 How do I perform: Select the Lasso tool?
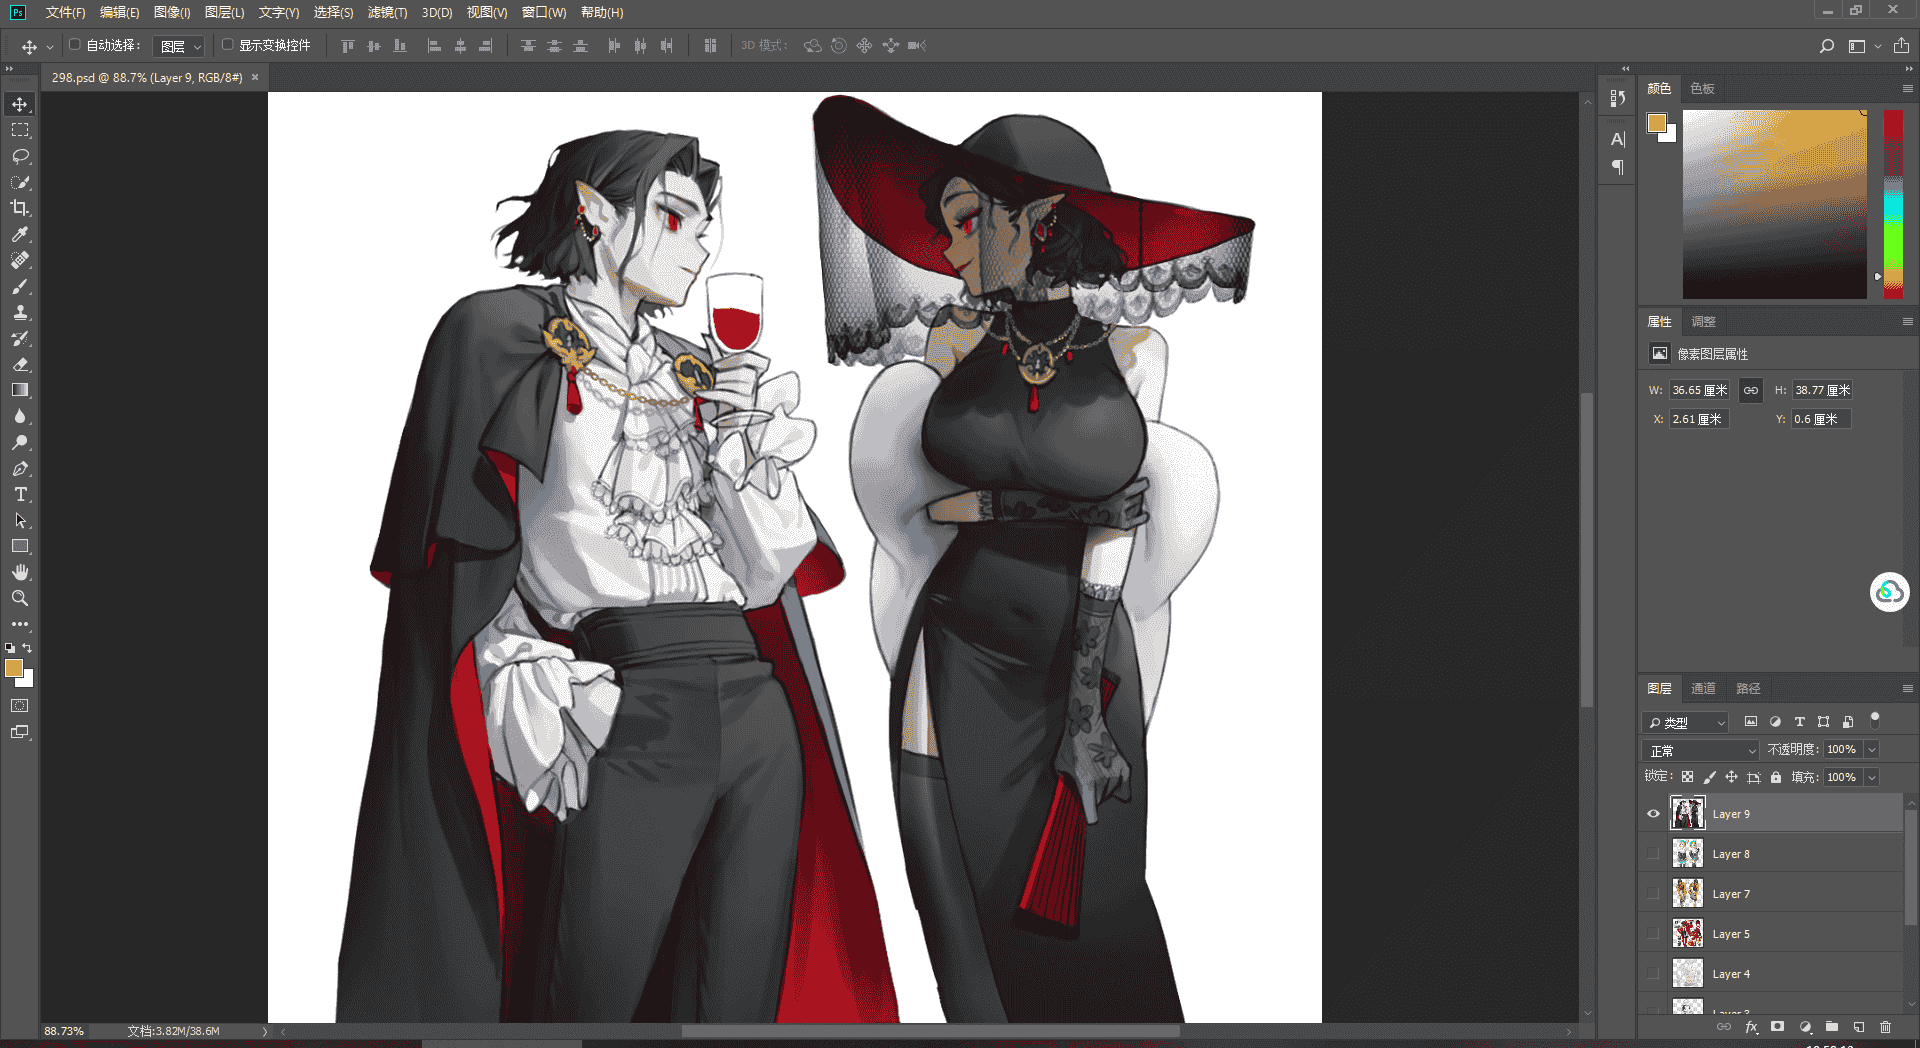point(20,156)
